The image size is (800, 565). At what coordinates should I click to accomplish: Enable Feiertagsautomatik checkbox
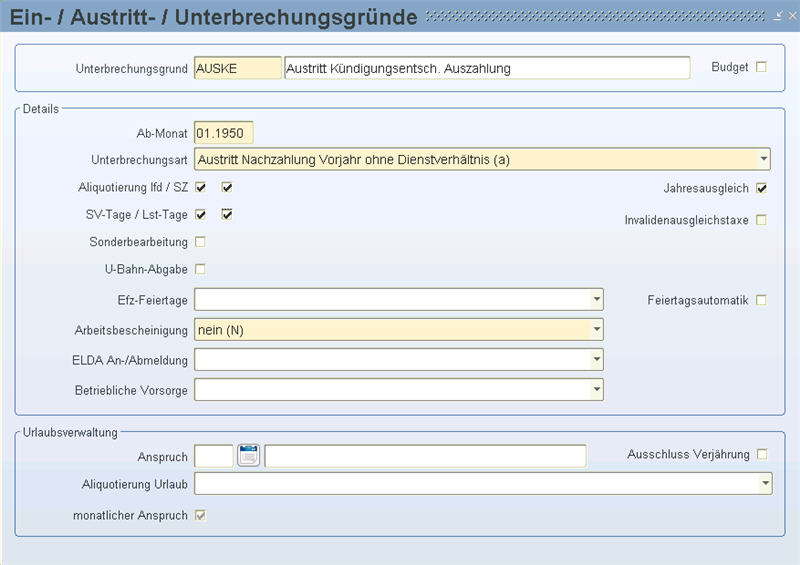(x=761, y=300)
